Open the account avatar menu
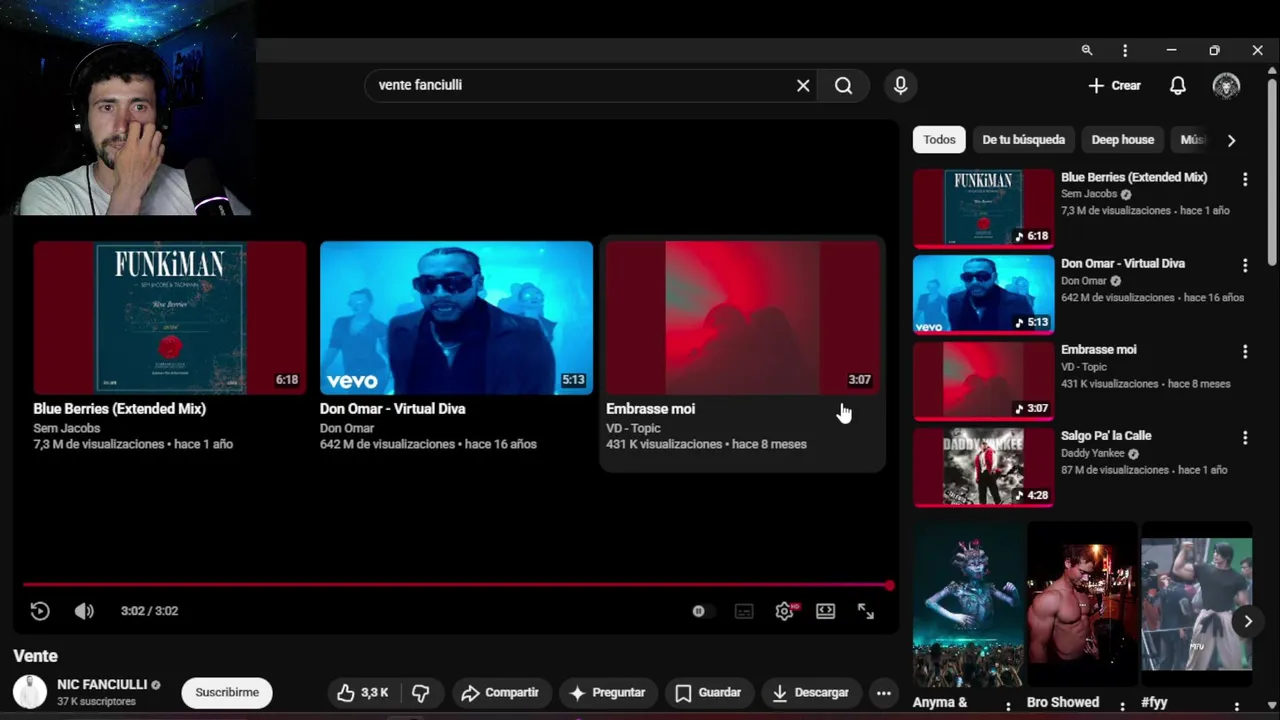1280x720 pixels. pyautogui.click(x=1227, y=85)
